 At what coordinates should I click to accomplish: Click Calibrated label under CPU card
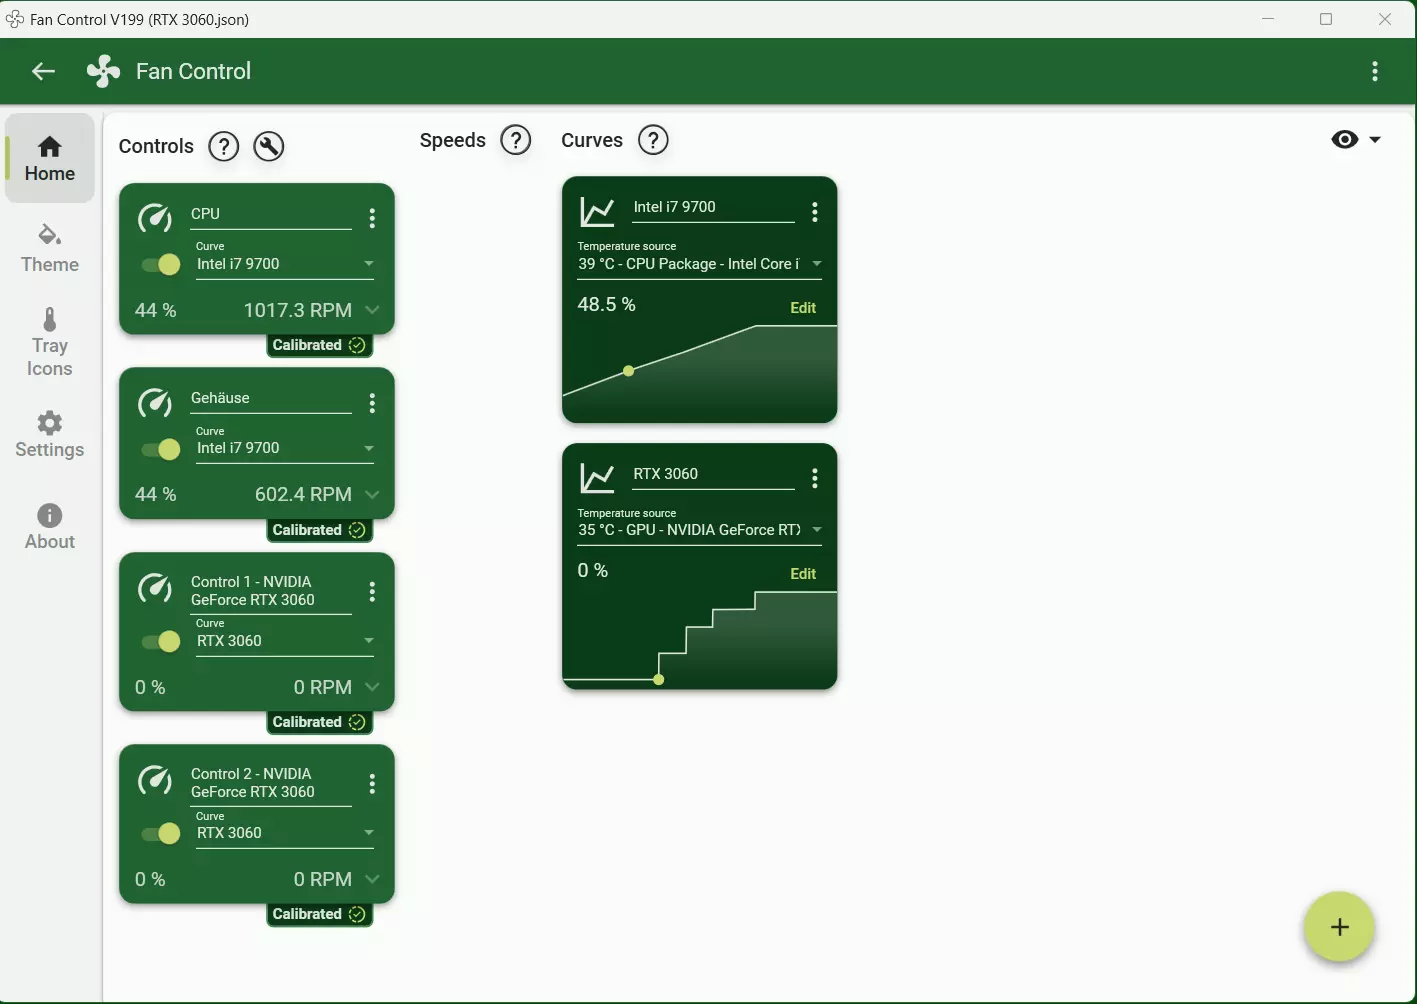click(x=307, y=345)
